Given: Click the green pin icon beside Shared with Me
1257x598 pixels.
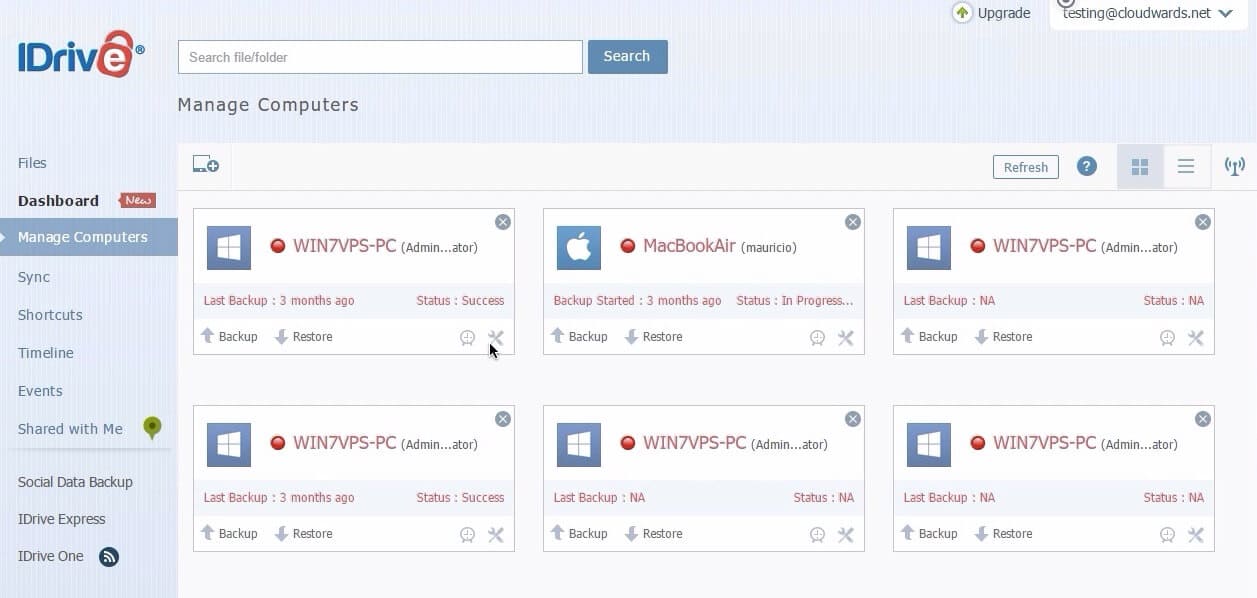Looking at the screenshot, I should 152,428.
